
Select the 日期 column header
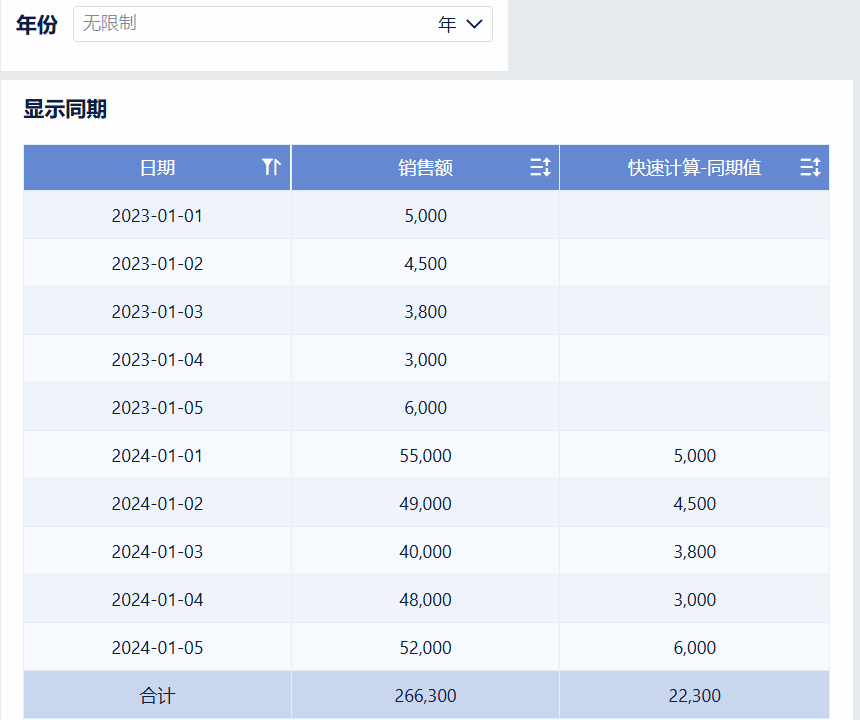tap(157, 168)
